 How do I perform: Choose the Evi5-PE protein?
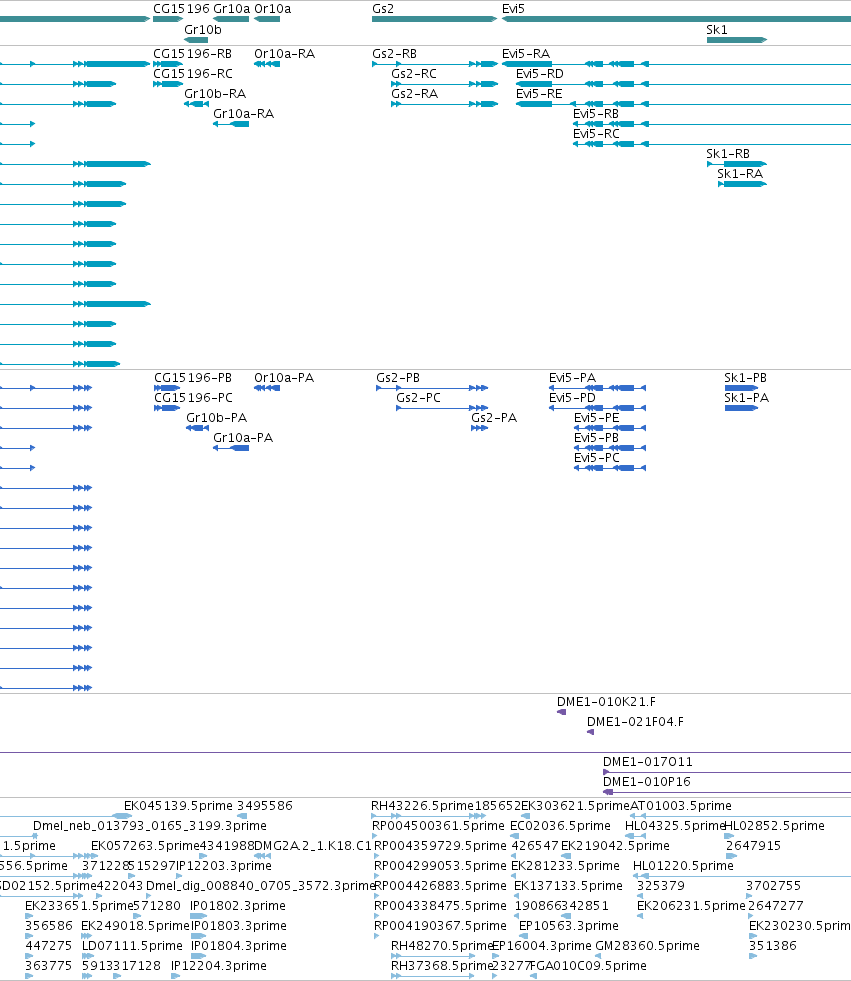coord(596,418)
